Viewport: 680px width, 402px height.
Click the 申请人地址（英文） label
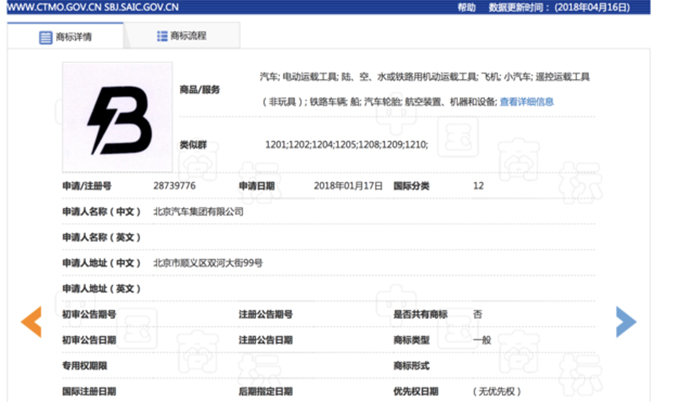click(101, 289)
